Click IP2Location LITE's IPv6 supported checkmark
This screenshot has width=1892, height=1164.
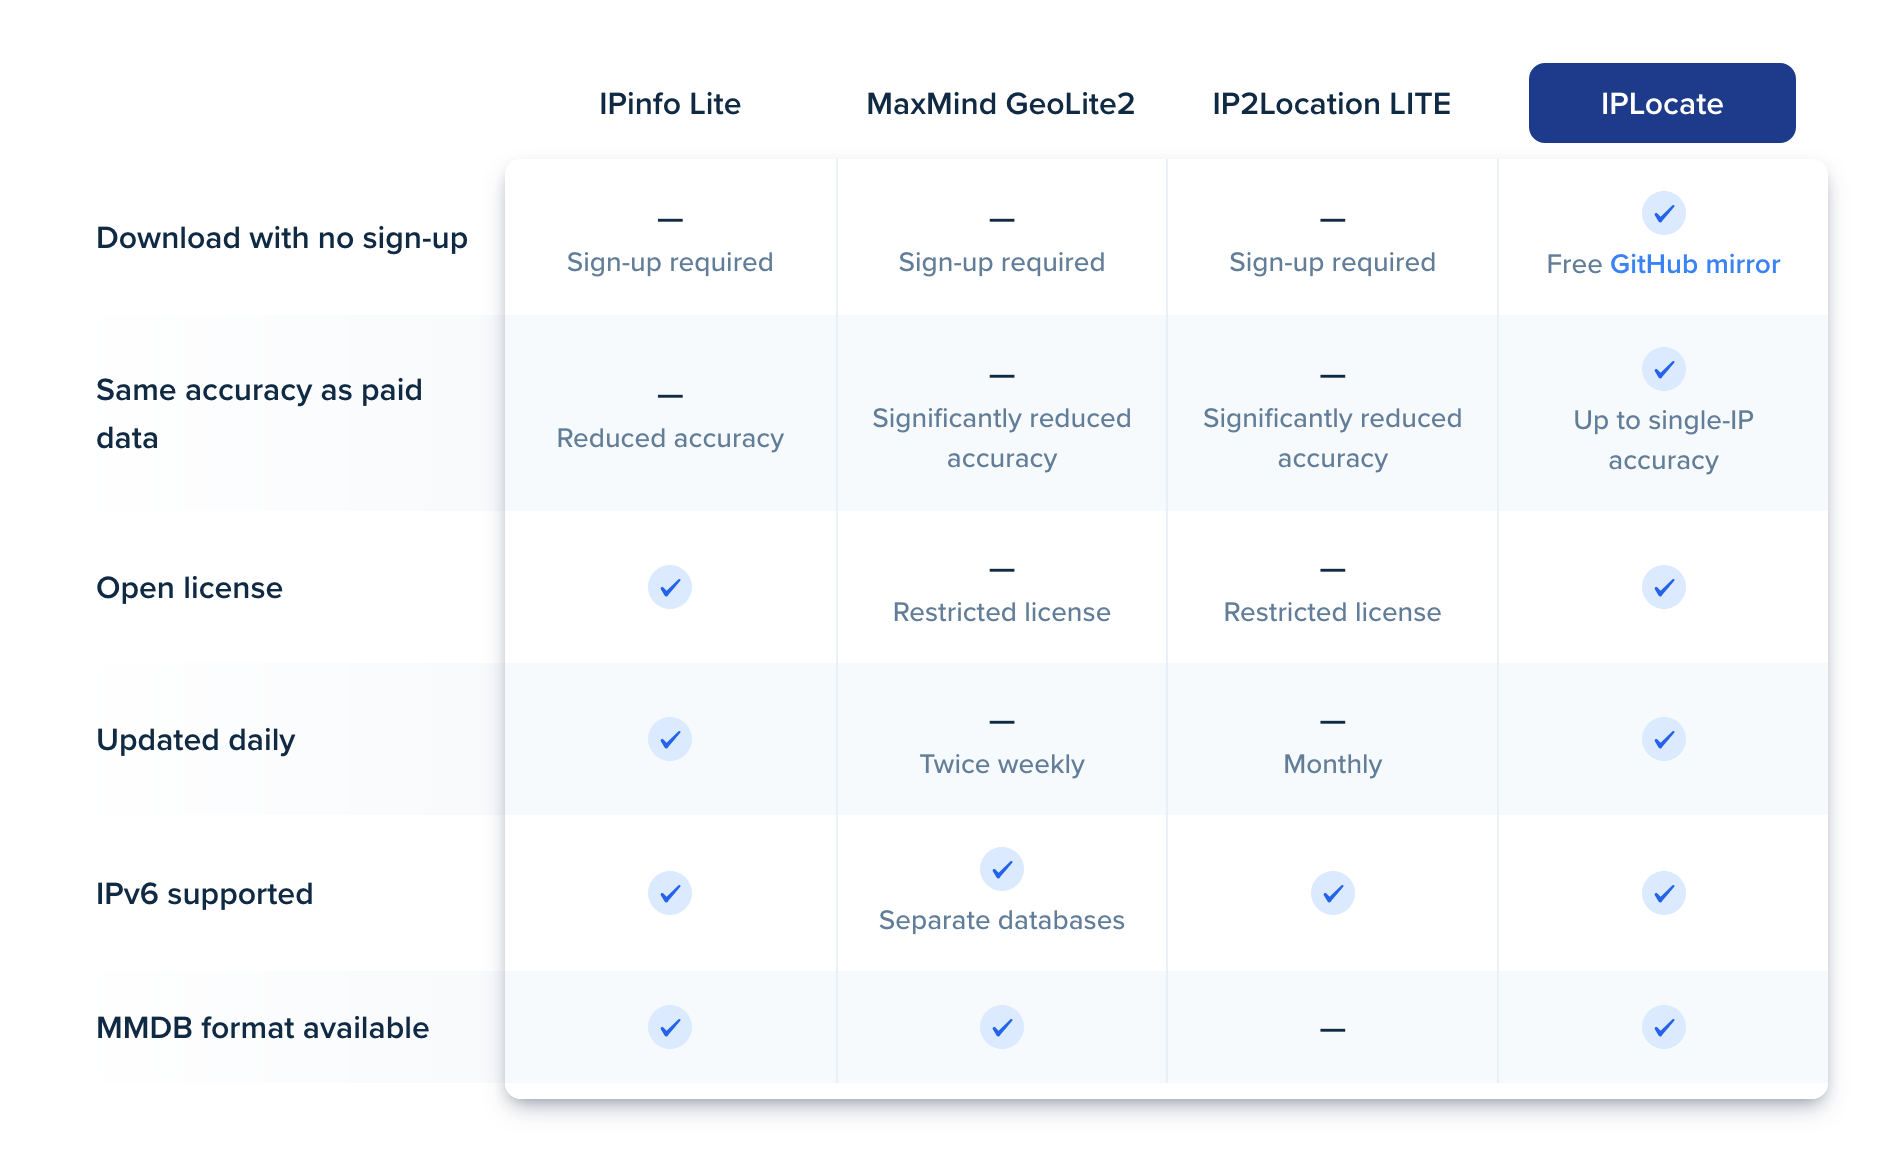point(1333,893)
